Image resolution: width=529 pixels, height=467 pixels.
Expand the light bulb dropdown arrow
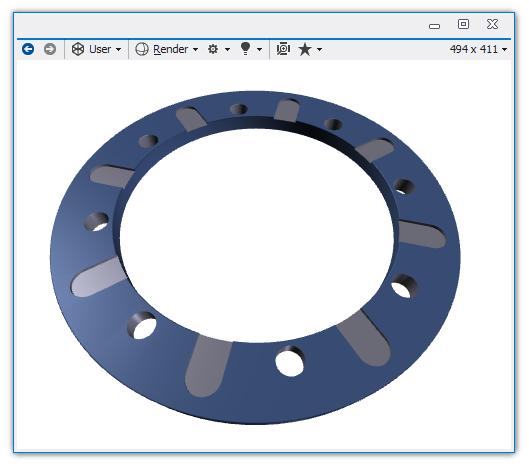pos(259,50)
